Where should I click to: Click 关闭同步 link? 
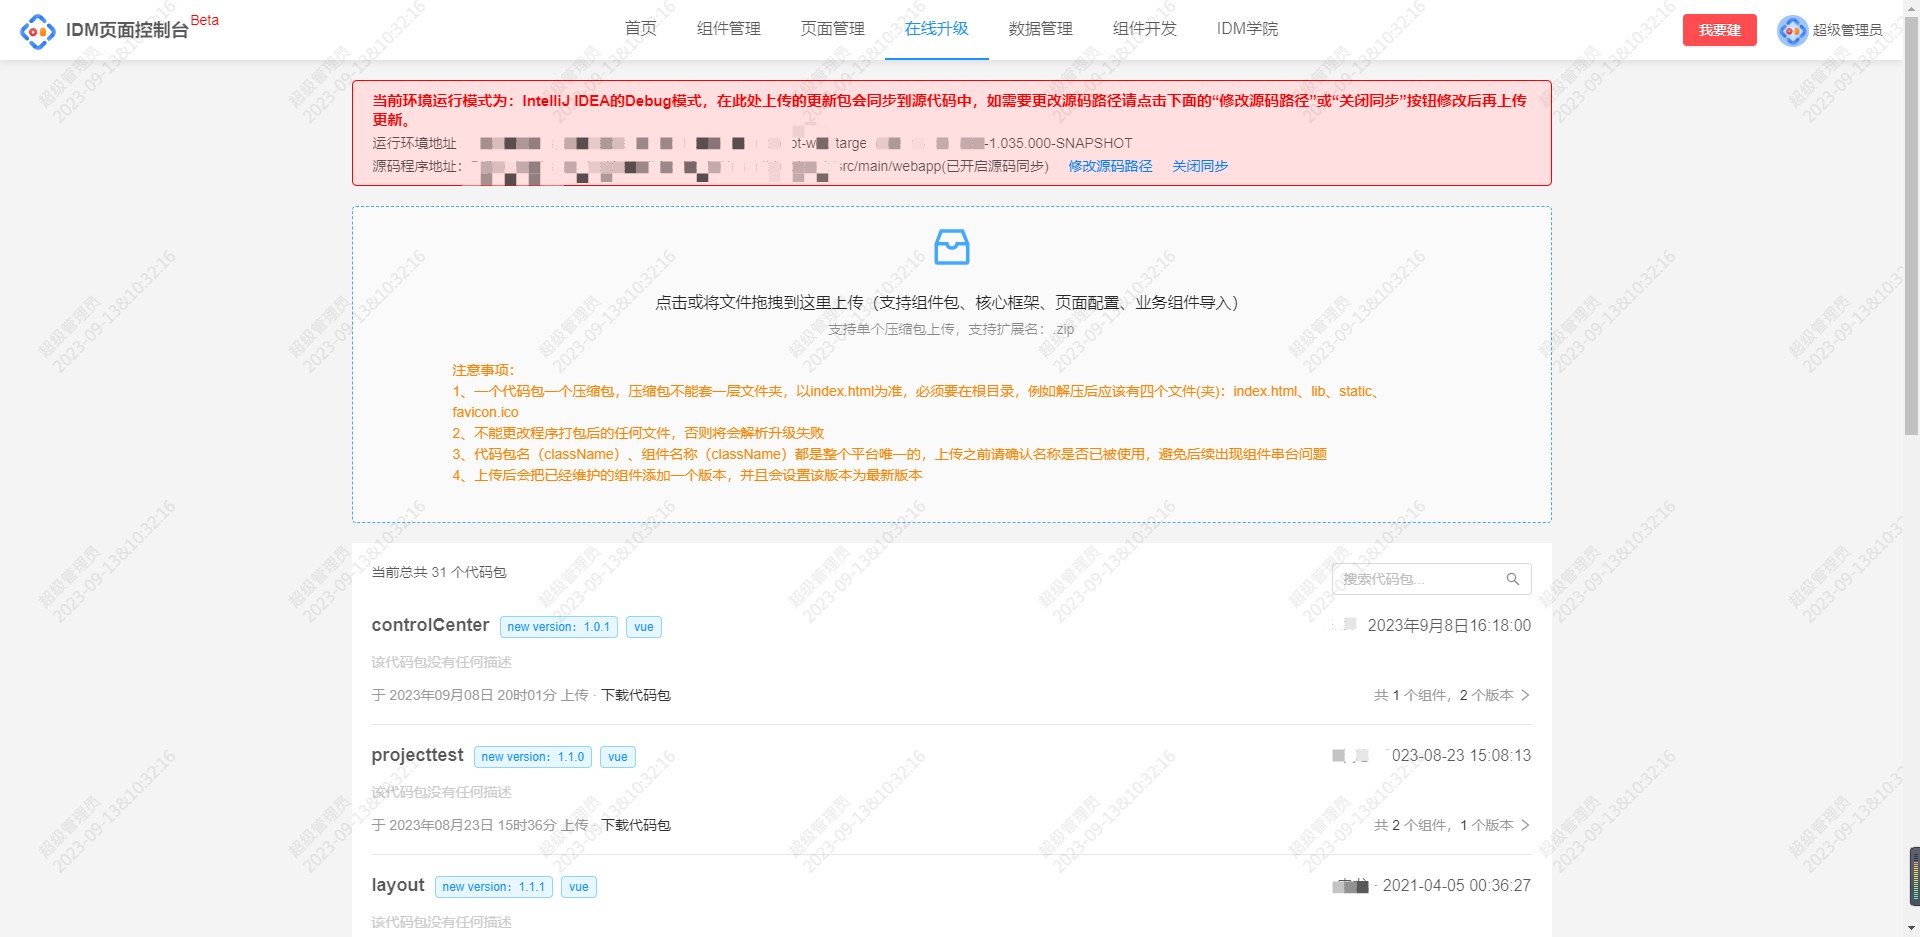pos(1200,166)
